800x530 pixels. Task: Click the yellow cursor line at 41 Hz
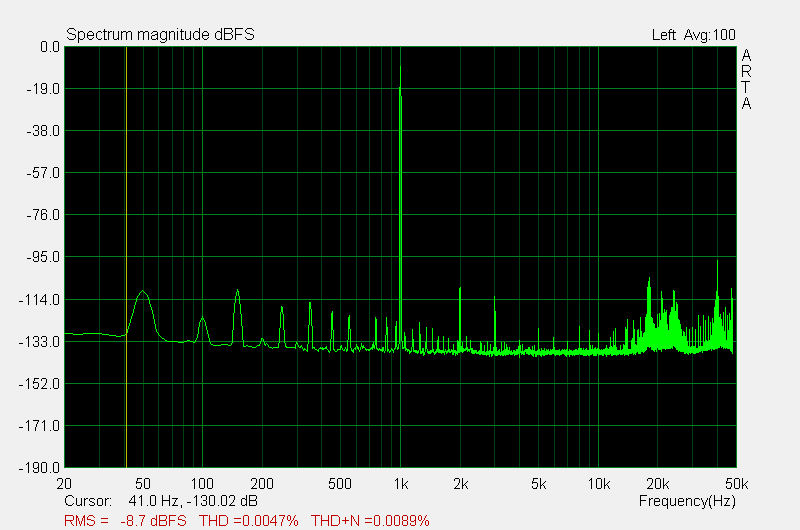point(126,257)
